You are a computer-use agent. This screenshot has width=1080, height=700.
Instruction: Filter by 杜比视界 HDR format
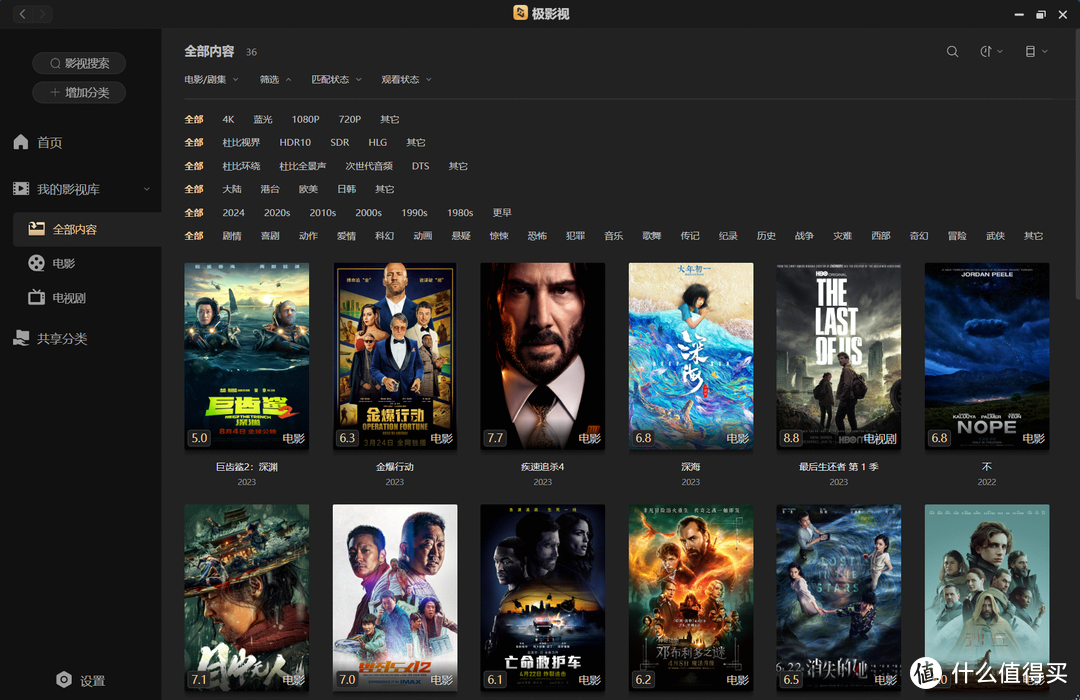point(241,143)
